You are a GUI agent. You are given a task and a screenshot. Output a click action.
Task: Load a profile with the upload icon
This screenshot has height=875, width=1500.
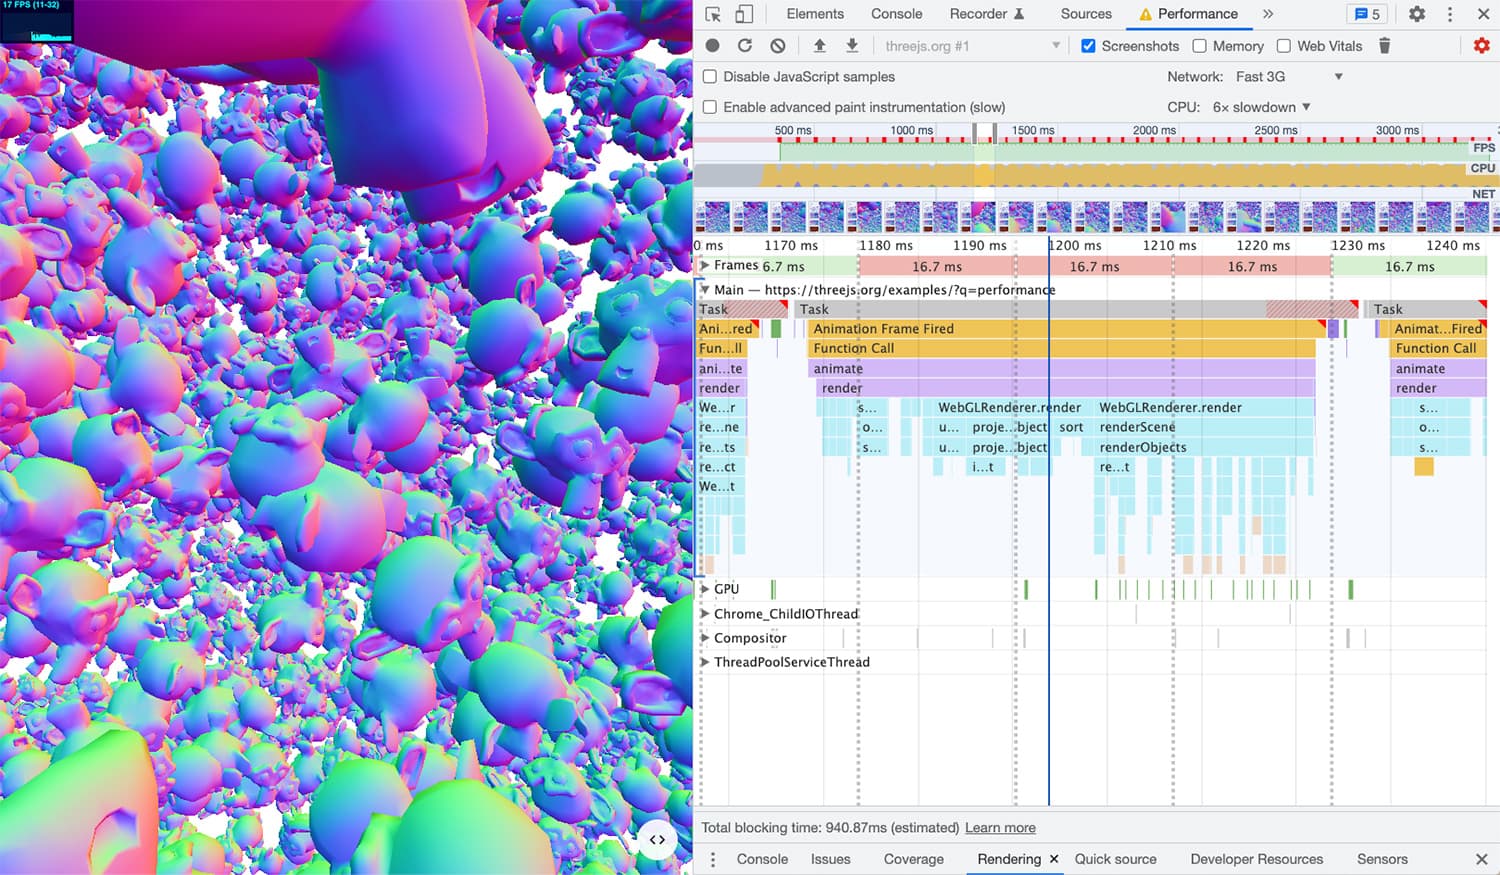pos(820,45)
